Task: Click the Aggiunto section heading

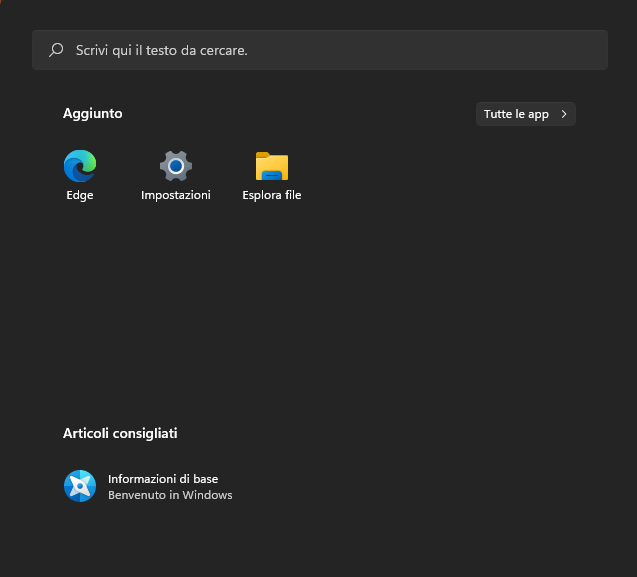Action: 93,113
